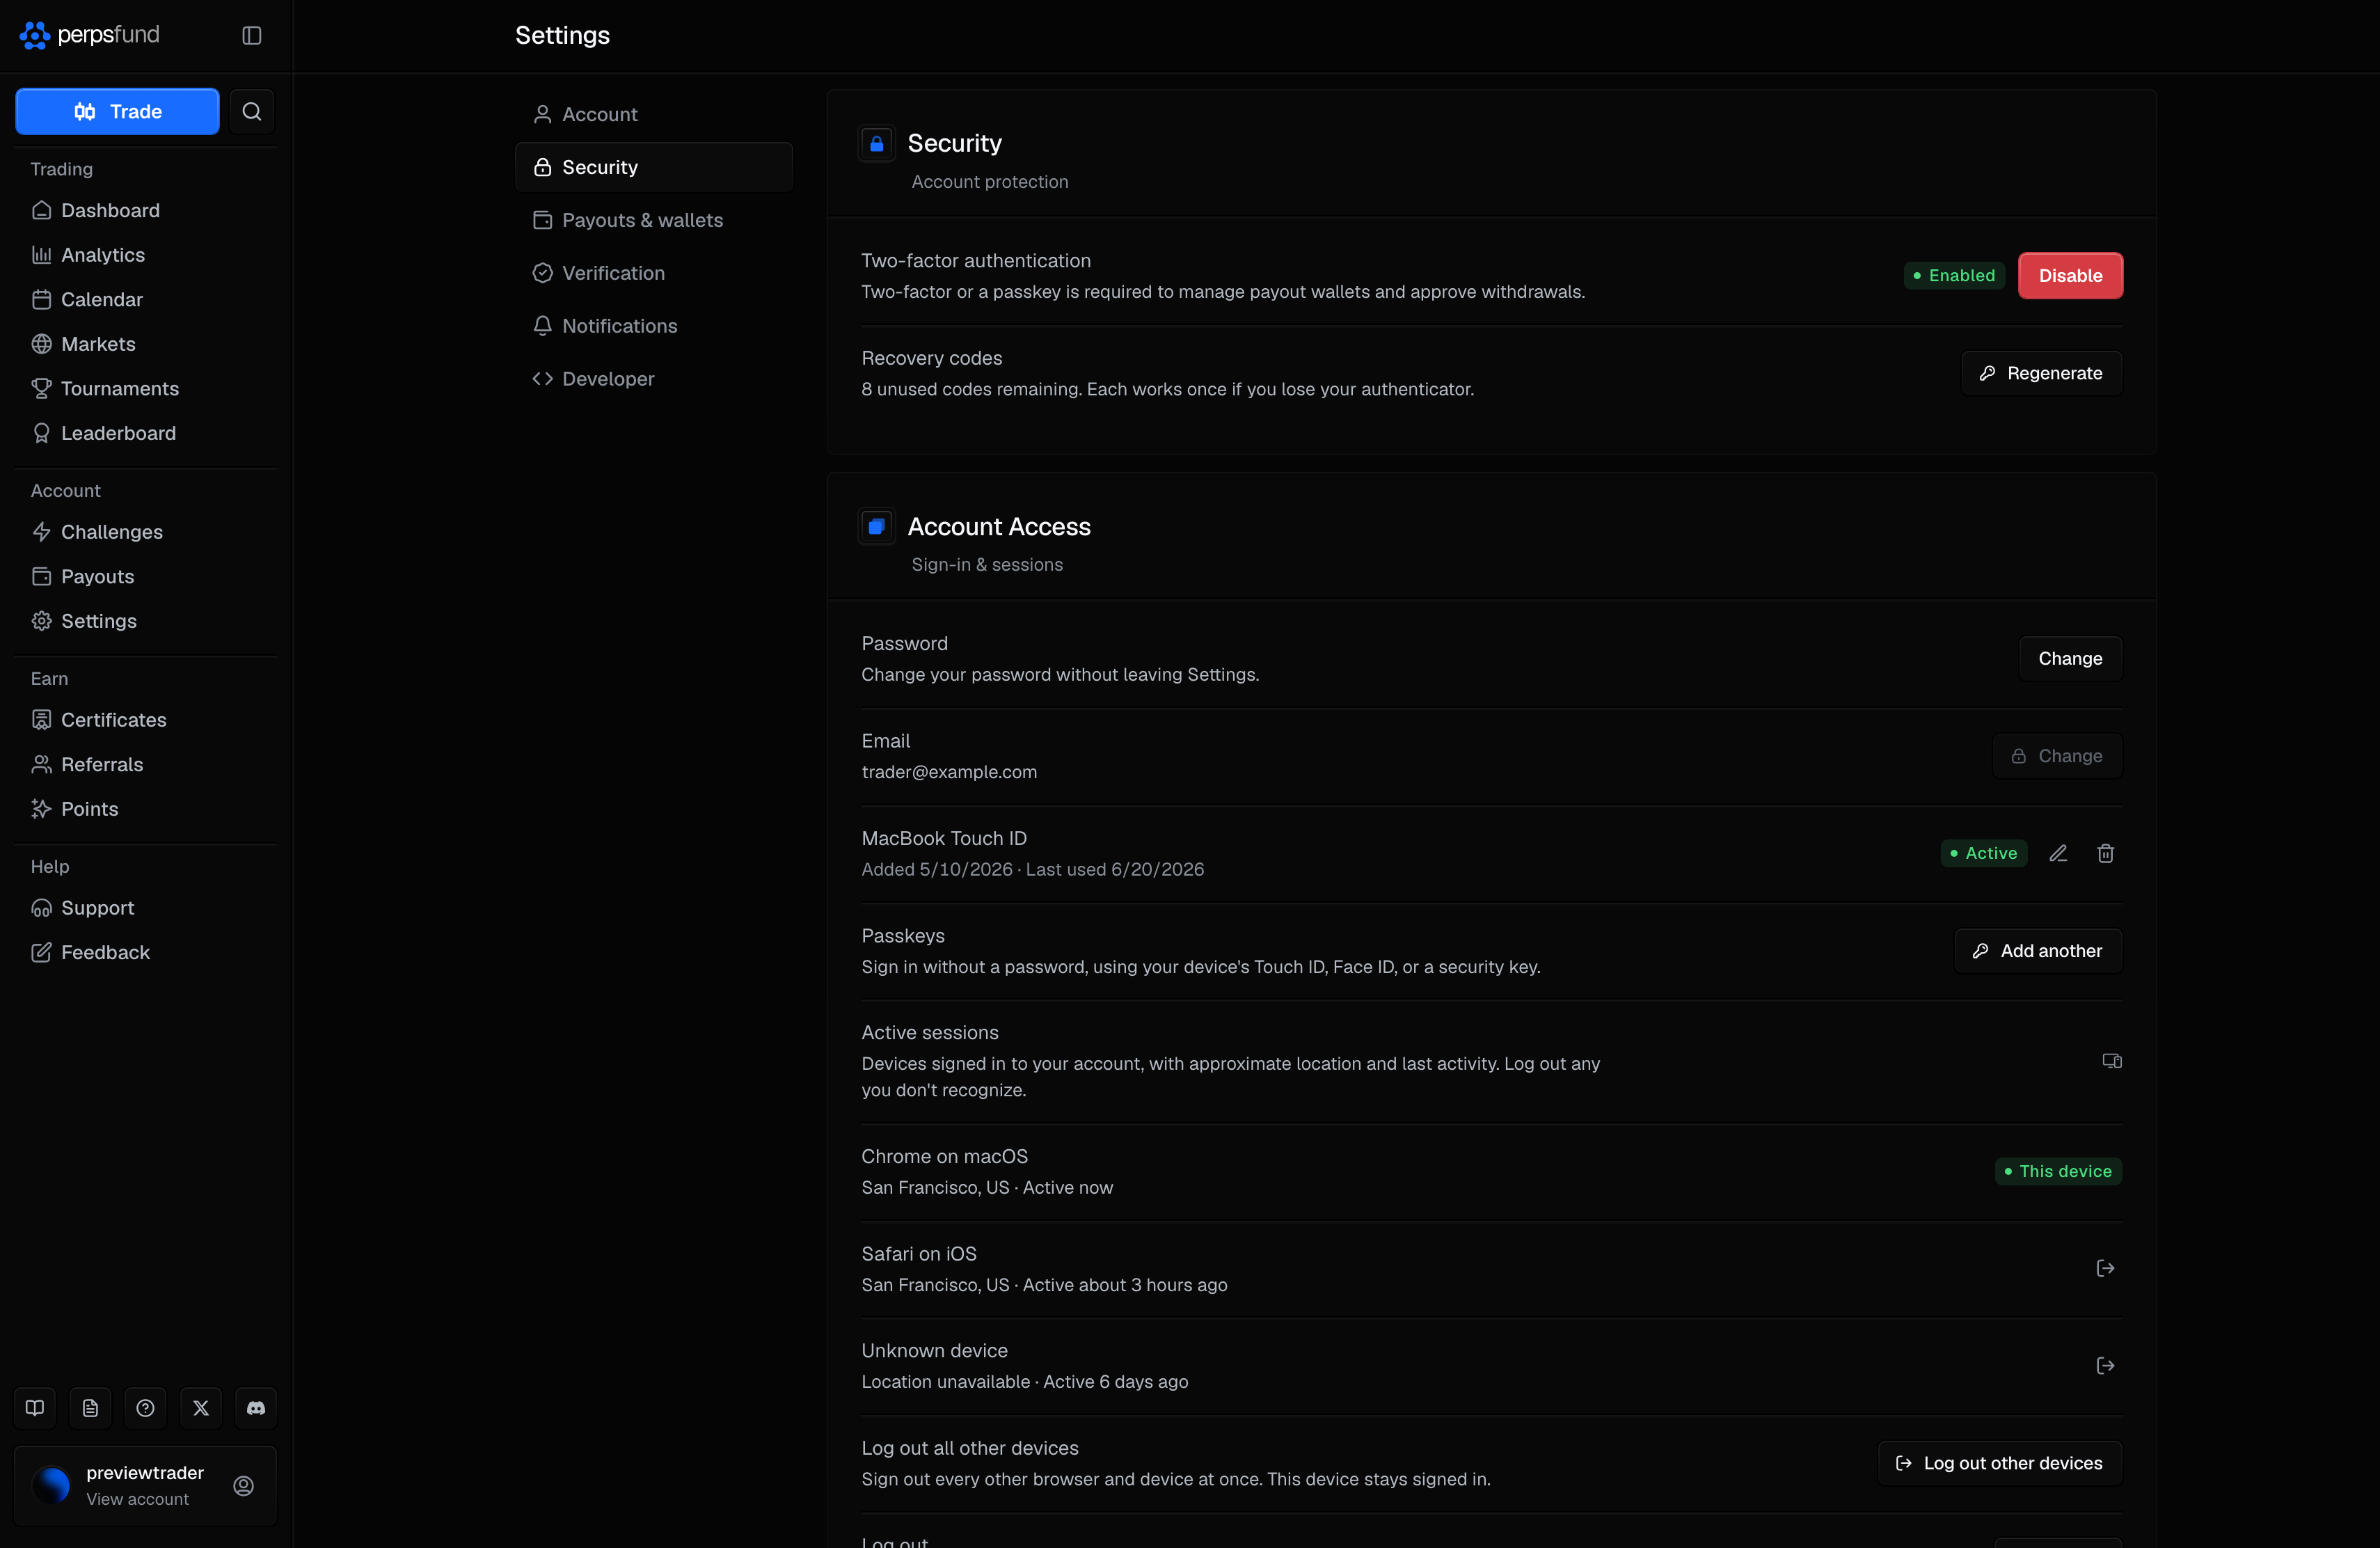This screenshot has width=2380, height=1548.
Task: Open the docs book icon in sidebar footer
Action: (35, 1408)
